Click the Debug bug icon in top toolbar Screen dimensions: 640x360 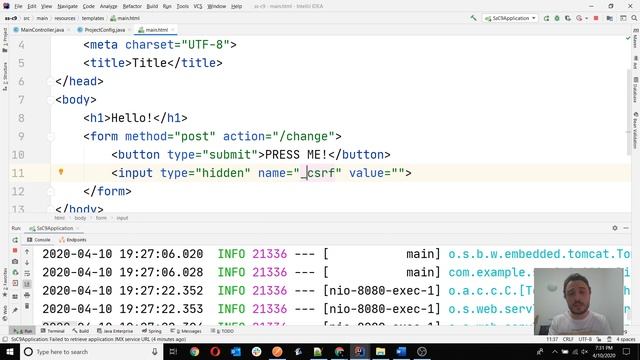coord(557,18)
